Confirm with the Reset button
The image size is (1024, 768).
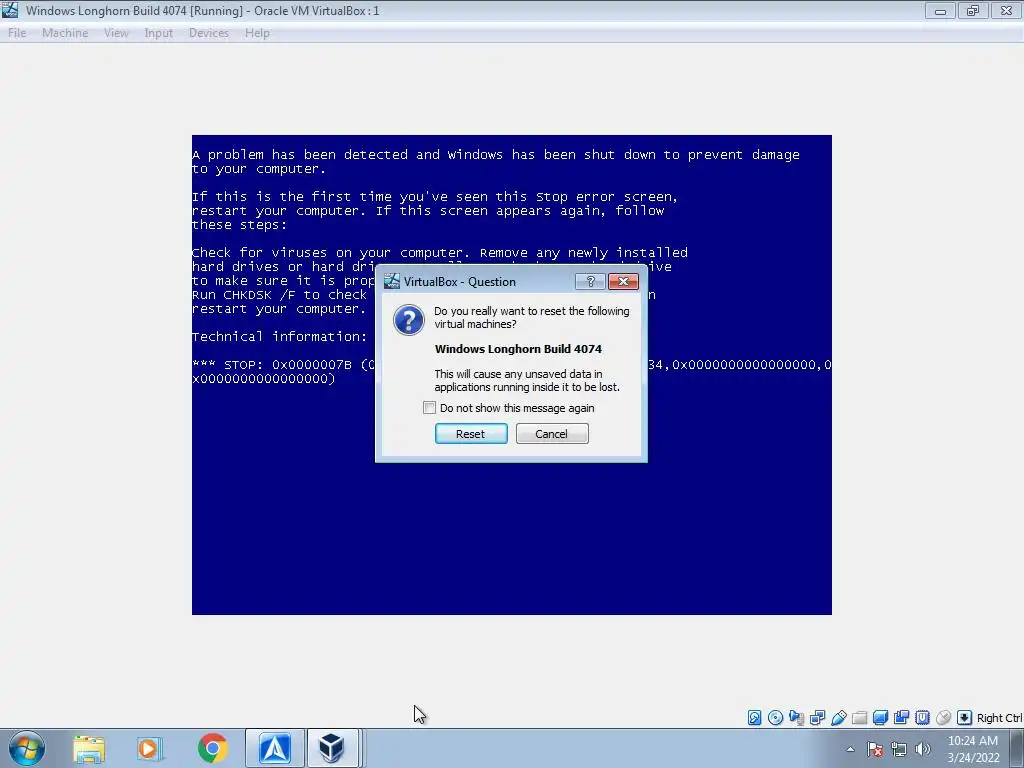[471, 434]
